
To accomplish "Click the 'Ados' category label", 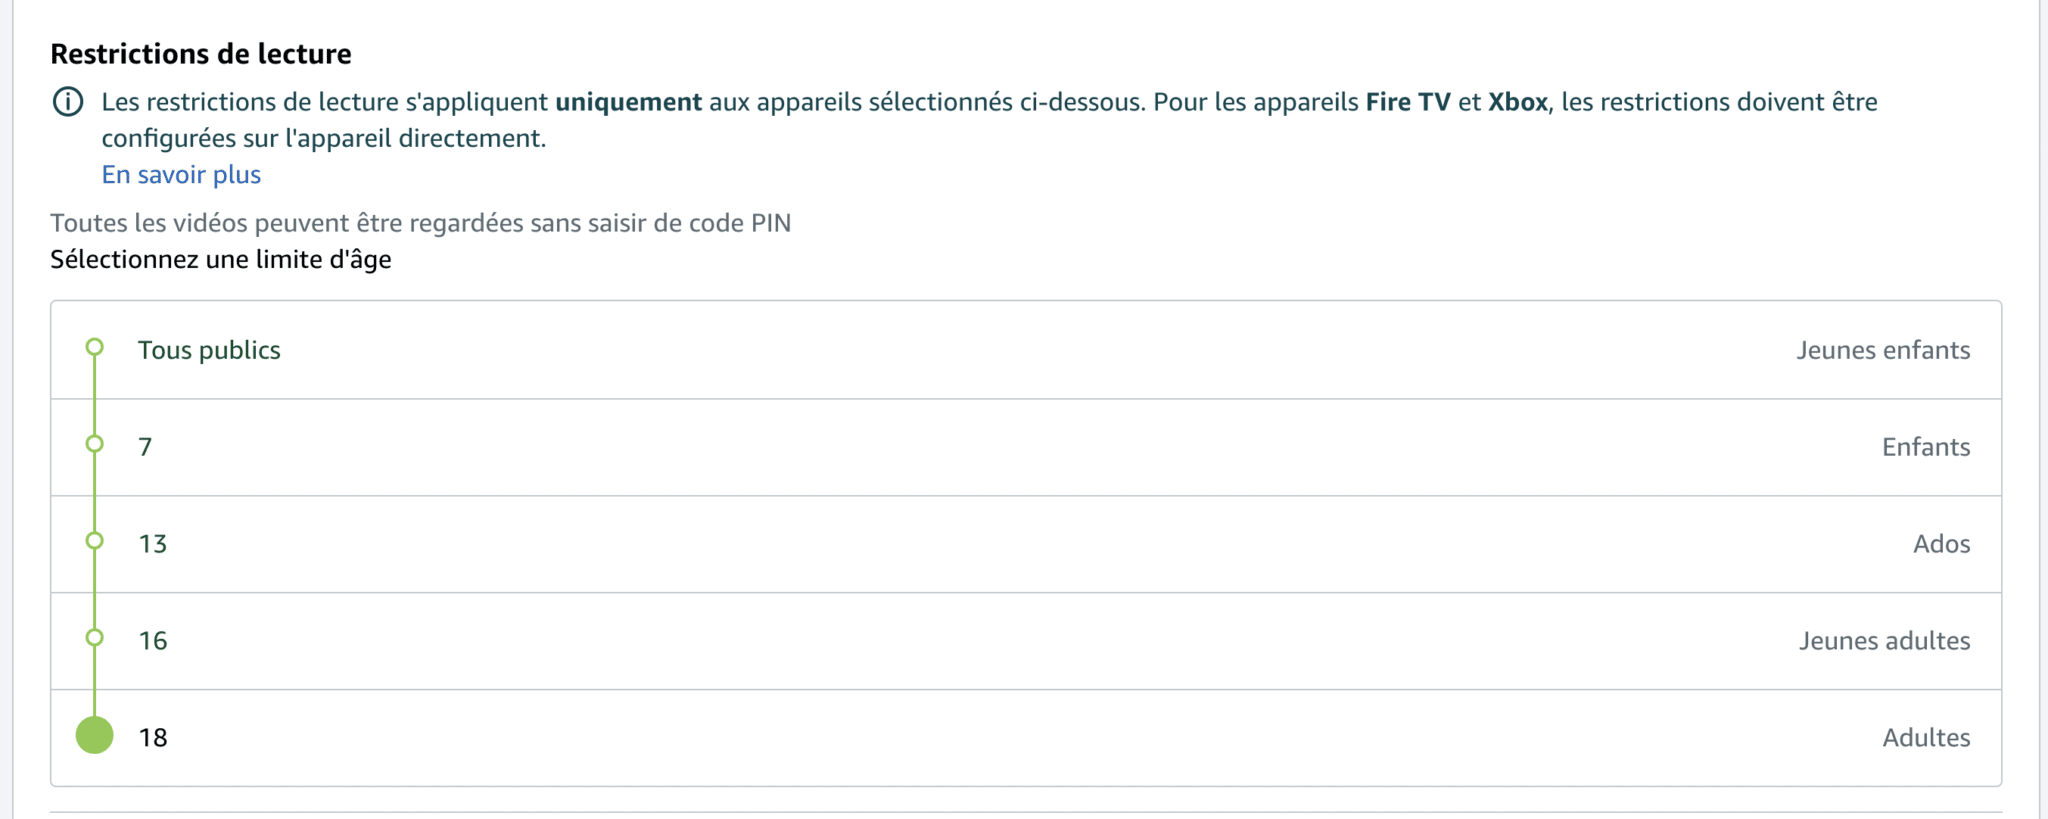I will pyautogui.click(x=1941, y=544).
